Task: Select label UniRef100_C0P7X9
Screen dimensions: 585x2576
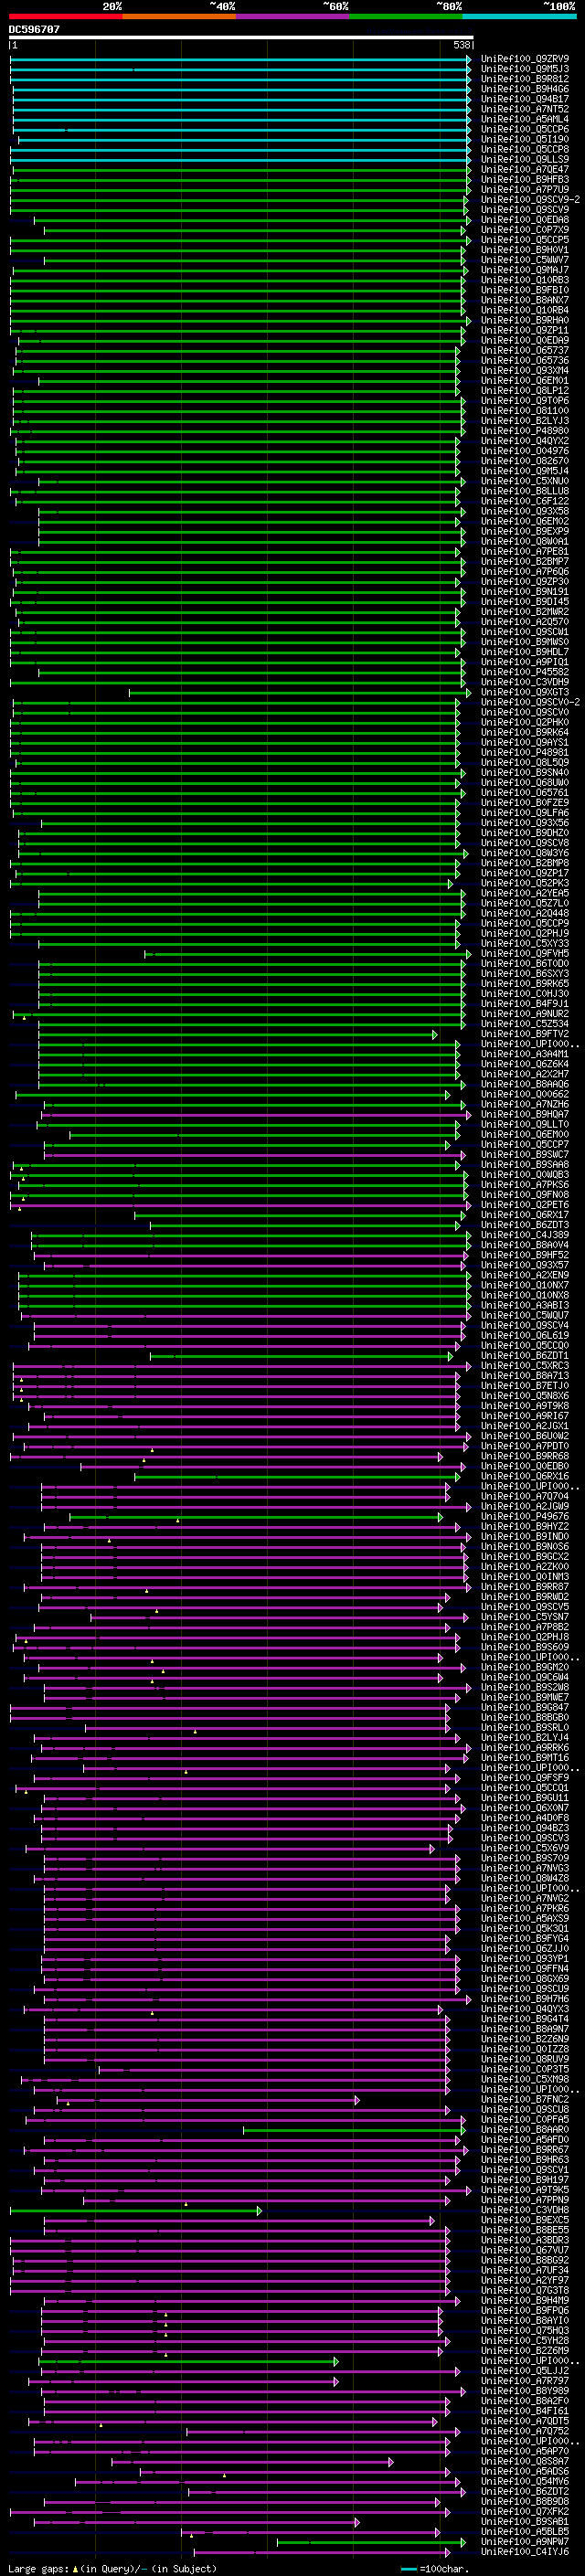Action: click(x=525, y=230)
